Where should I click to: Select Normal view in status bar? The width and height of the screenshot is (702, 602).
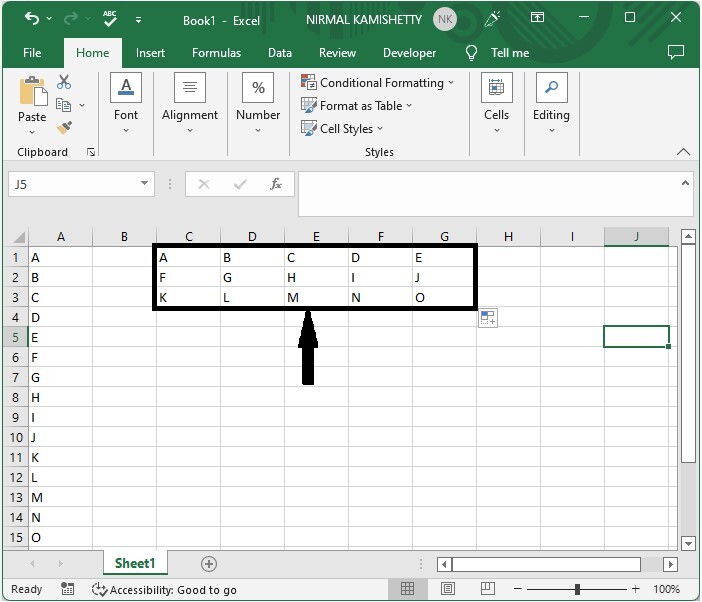(x=408, y=589)
